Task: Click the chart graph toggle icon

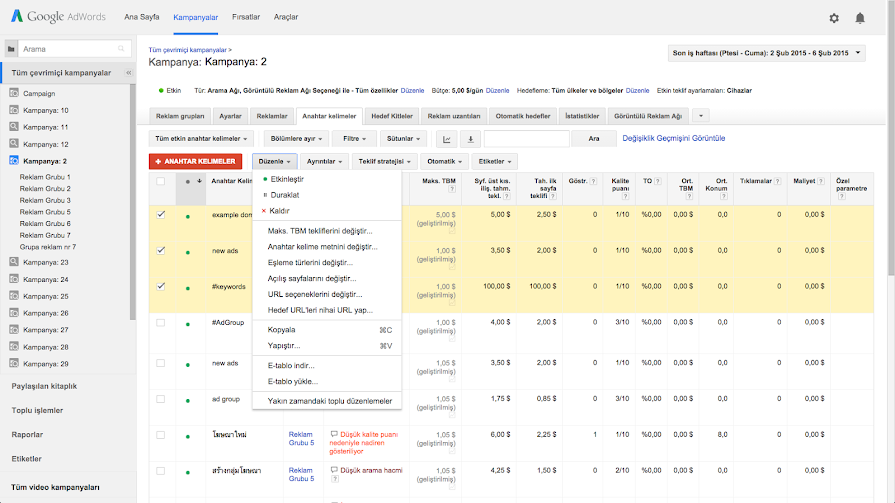Action: point(446,138)
